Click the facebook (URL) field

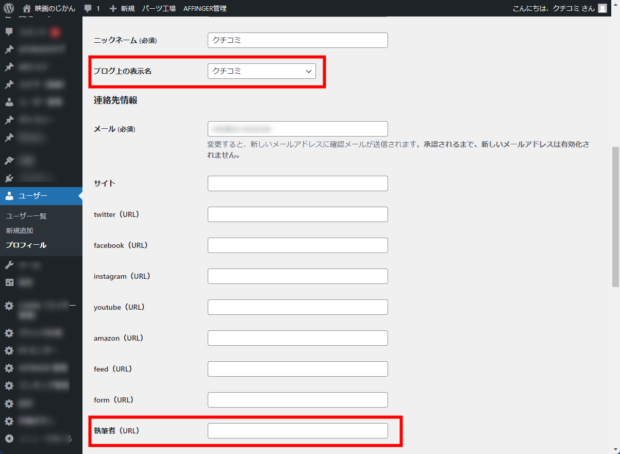[x=297, y=245]
